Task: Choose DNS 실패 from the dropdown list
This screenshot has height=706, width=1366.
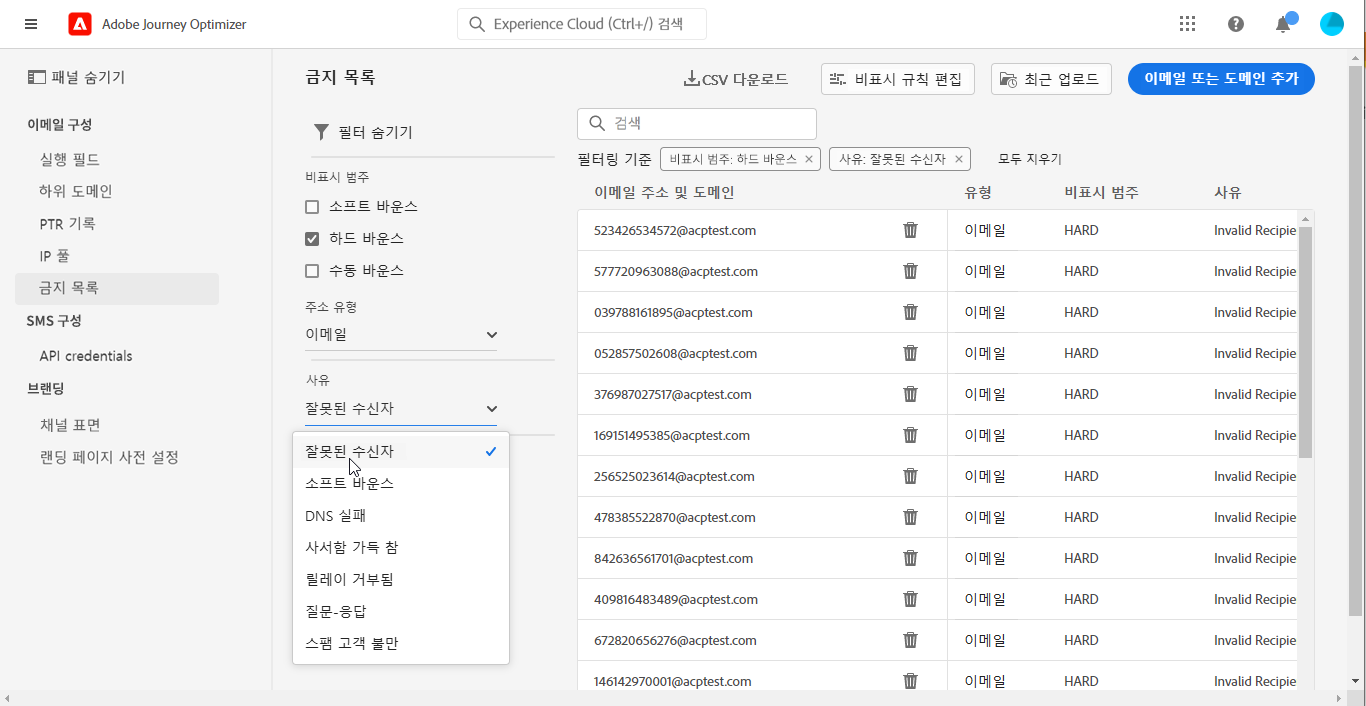Action: click(x=401, y=516)
